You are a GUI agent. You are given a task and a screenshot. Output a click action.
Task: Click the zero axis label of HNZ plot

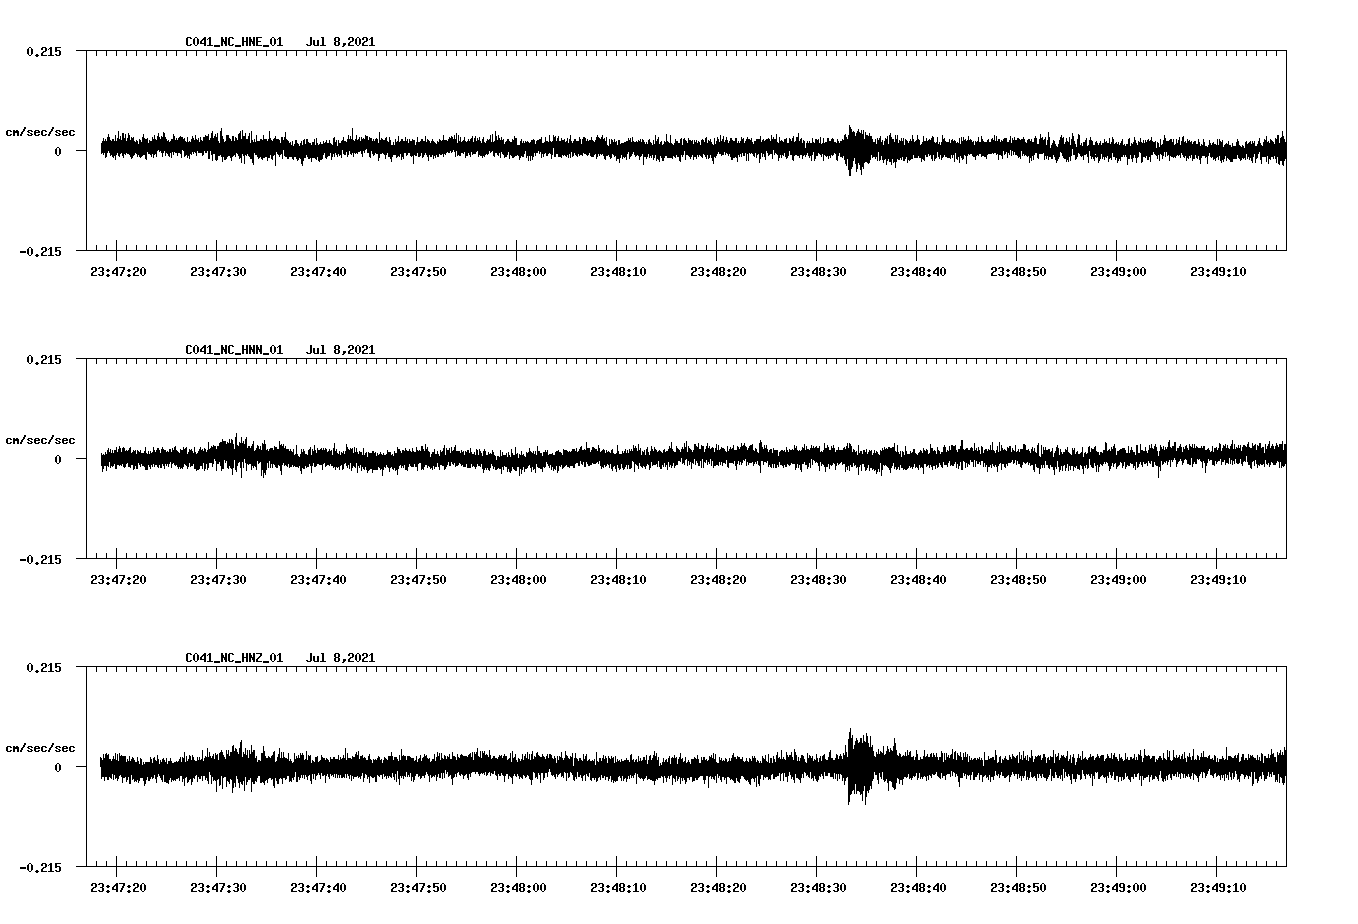click(x=58, y=768)
